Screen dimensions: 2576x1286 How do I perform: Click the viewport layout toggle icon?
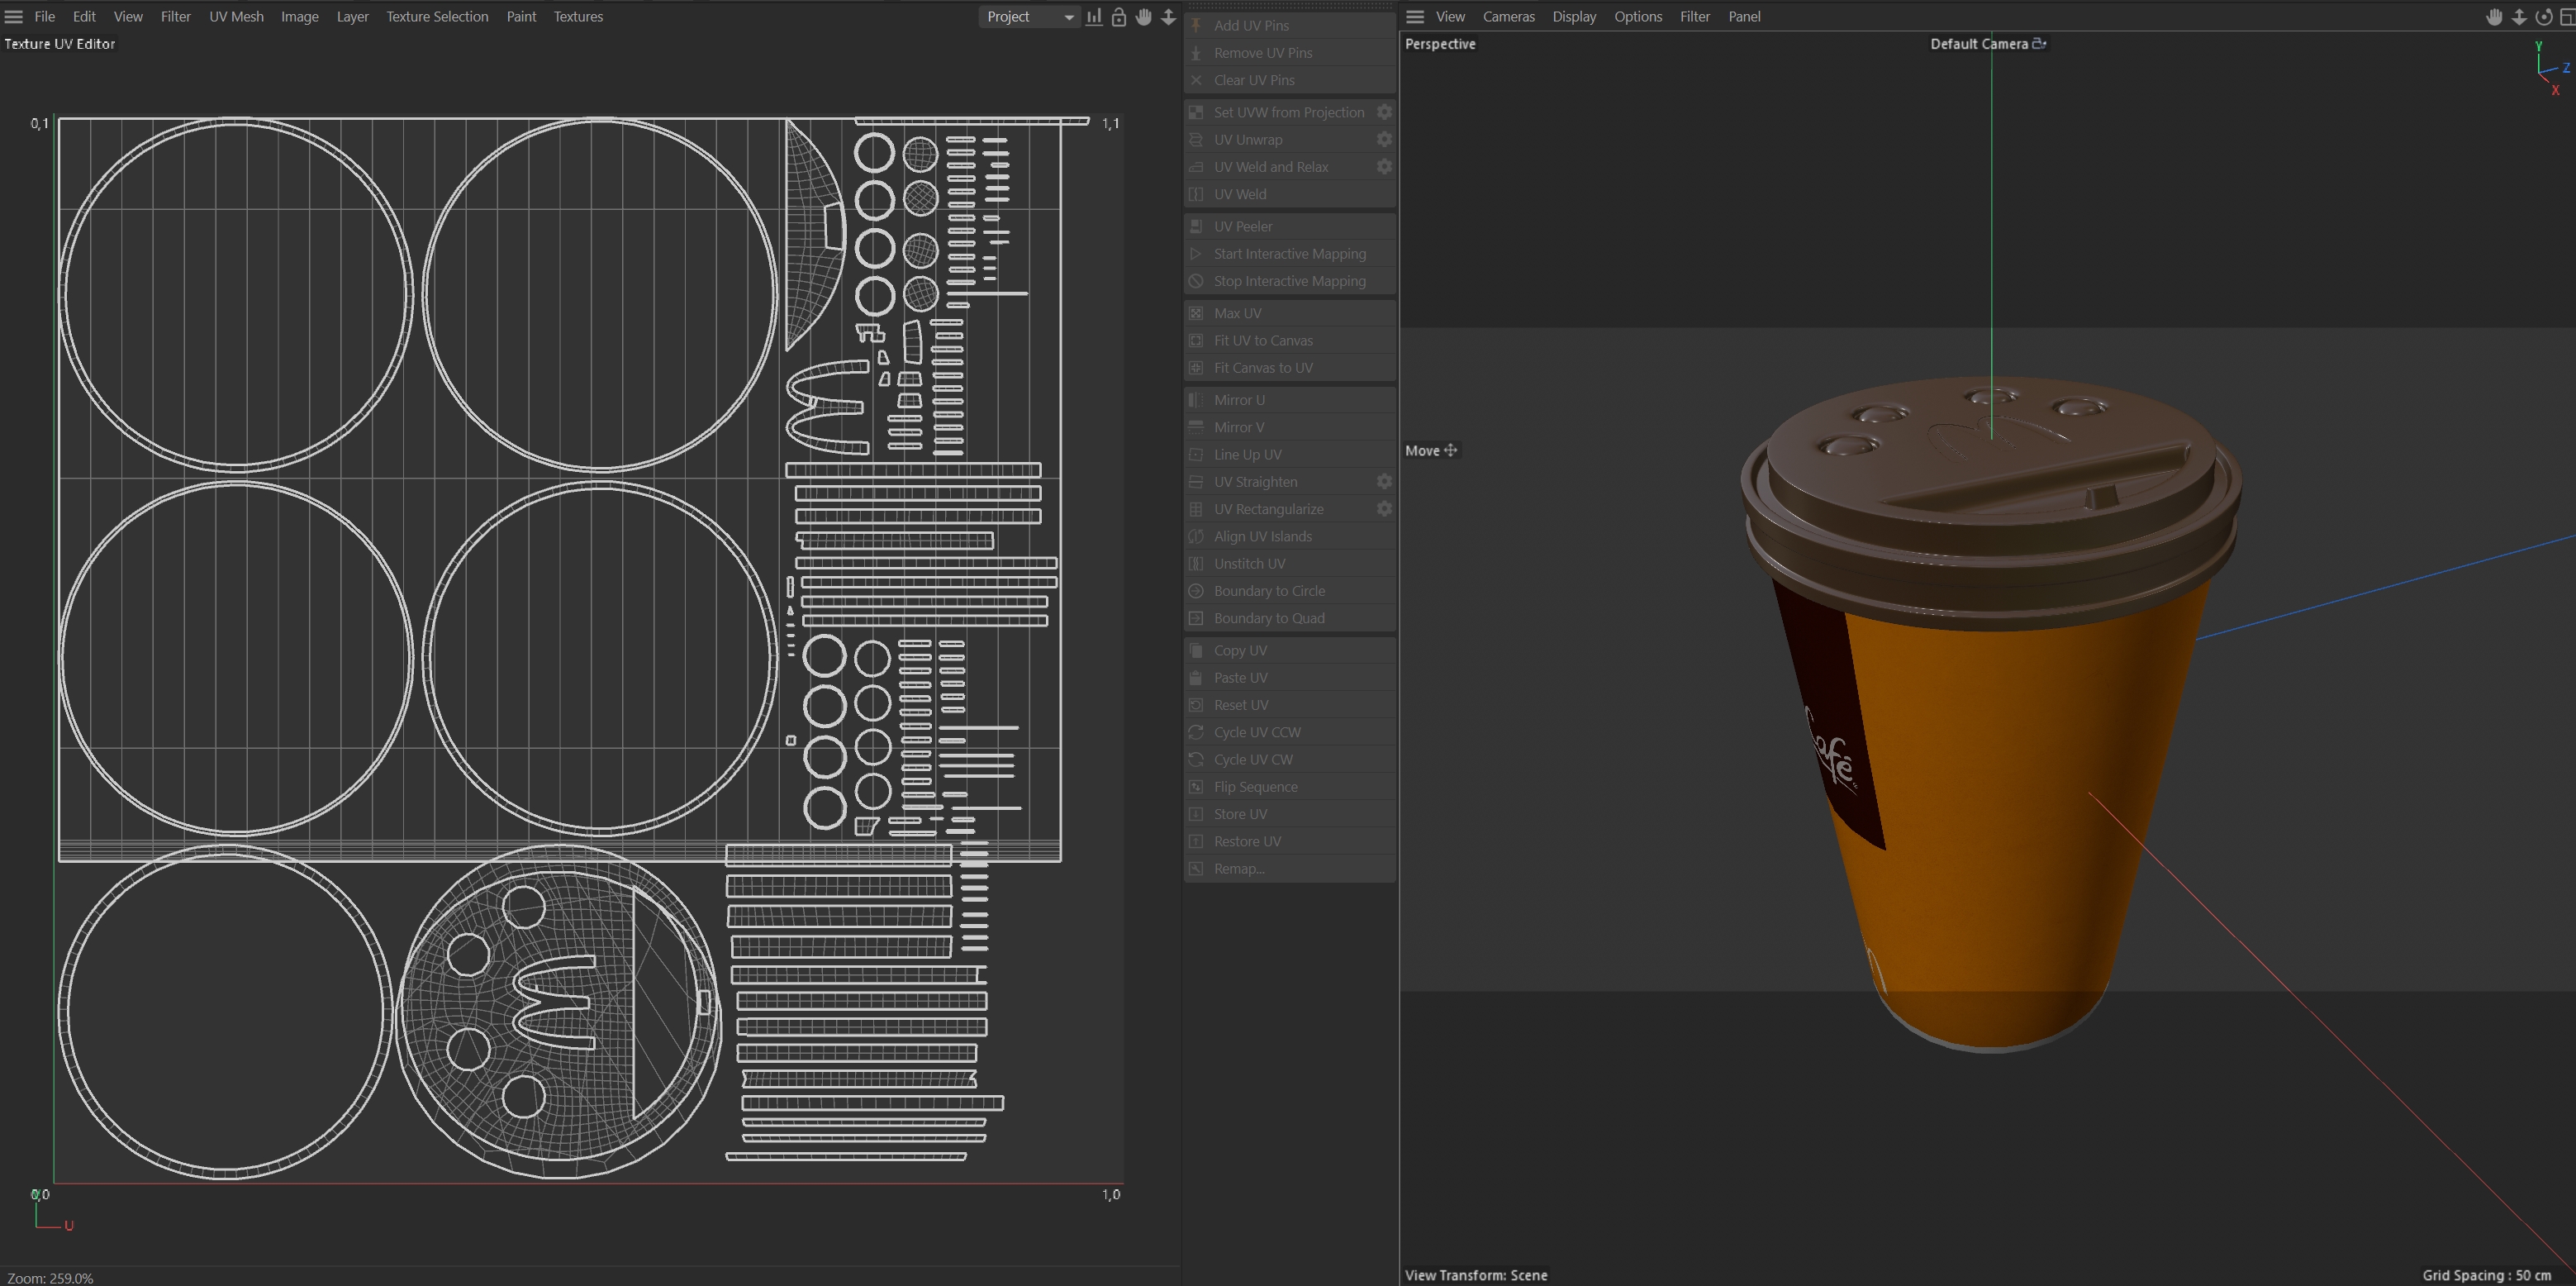click(2566, 16)
